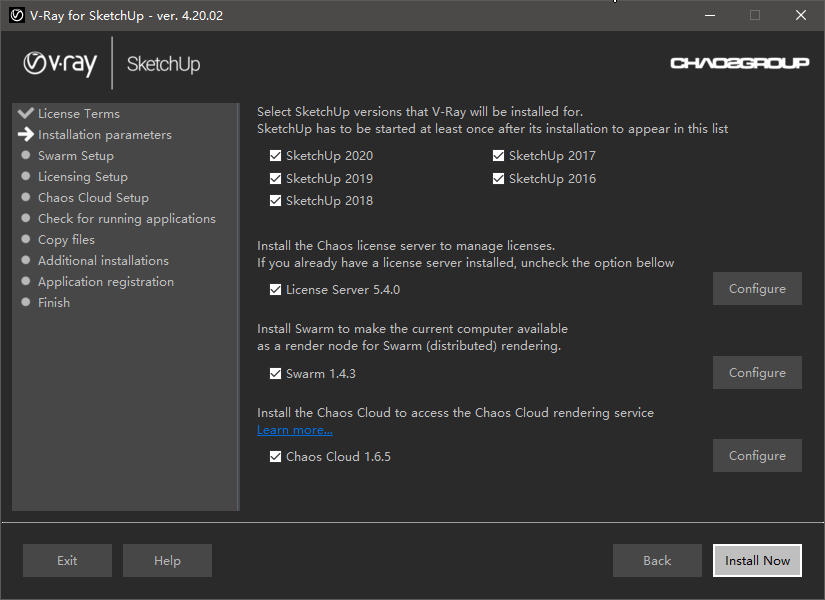
Task: Select the Copy files step
Action: 66,240
